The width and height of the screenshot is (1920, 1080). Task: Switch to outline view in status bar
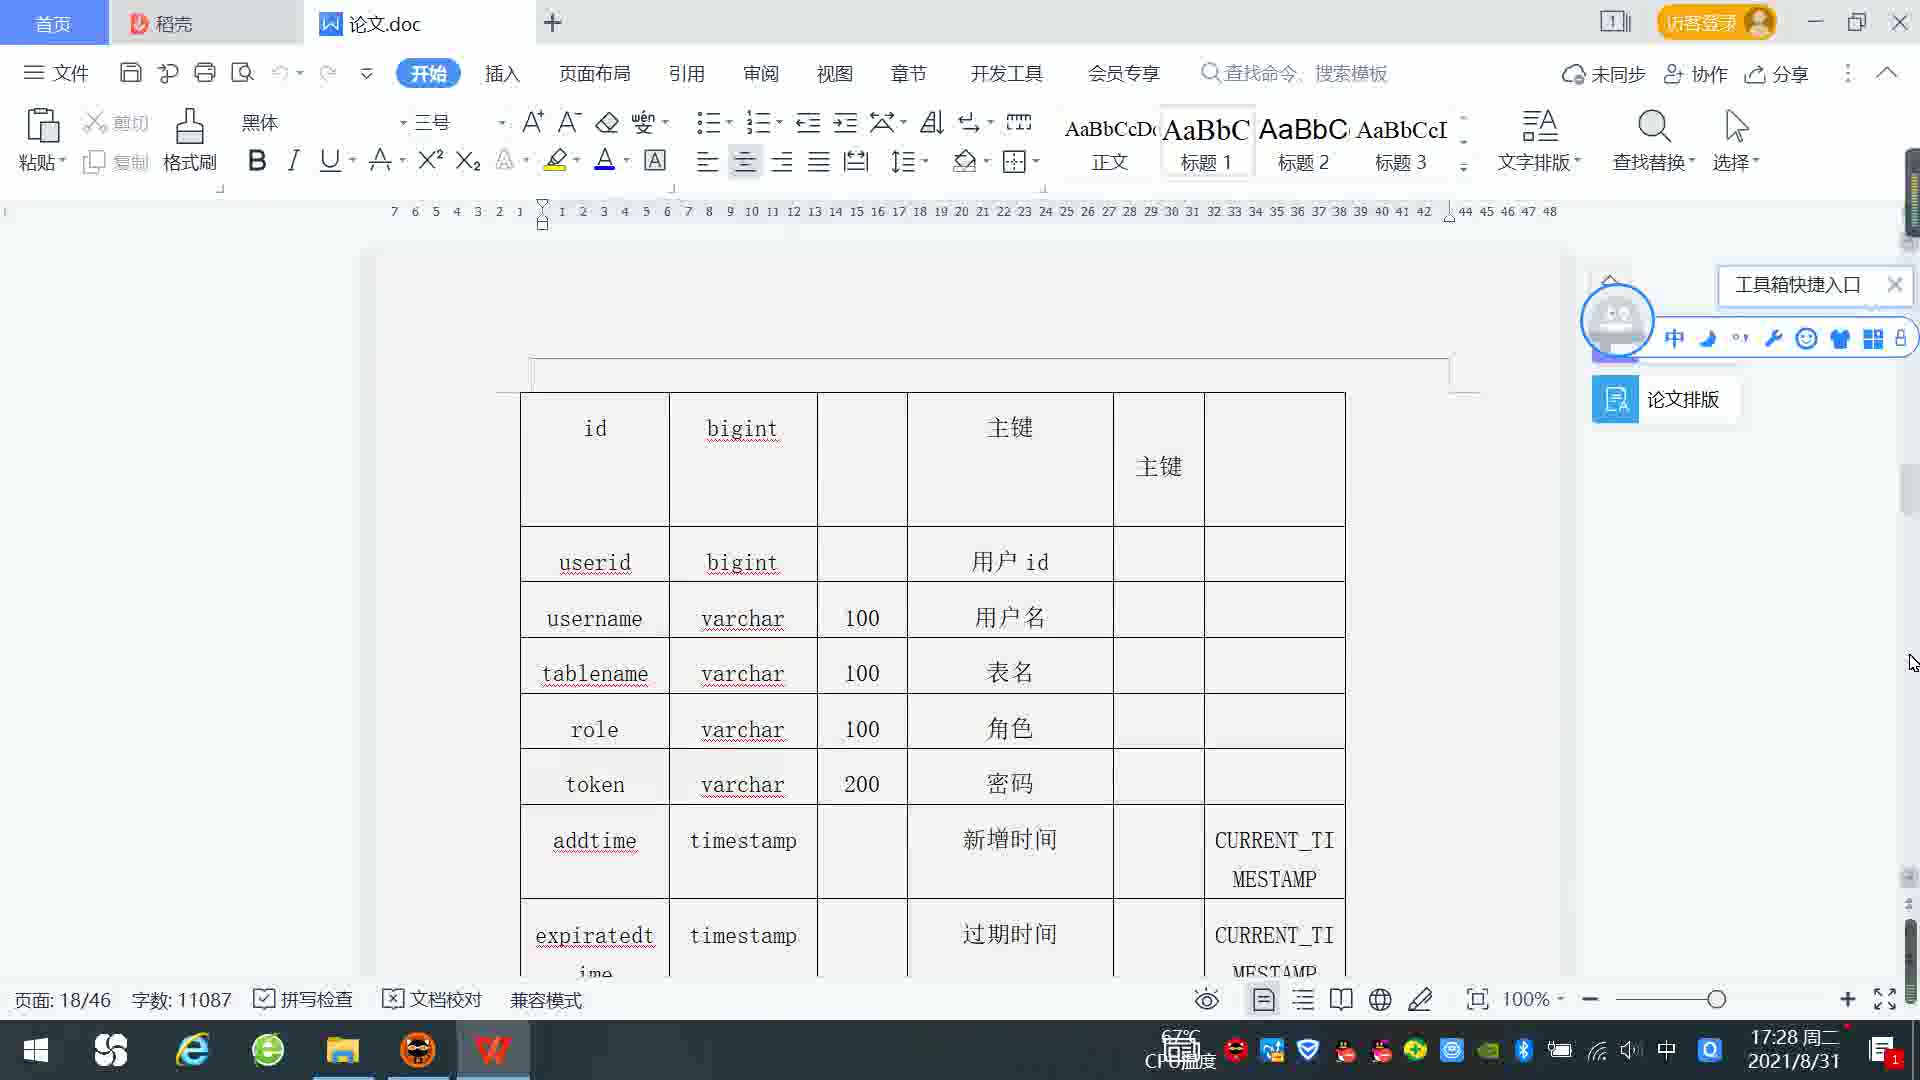click(1303, 999)
